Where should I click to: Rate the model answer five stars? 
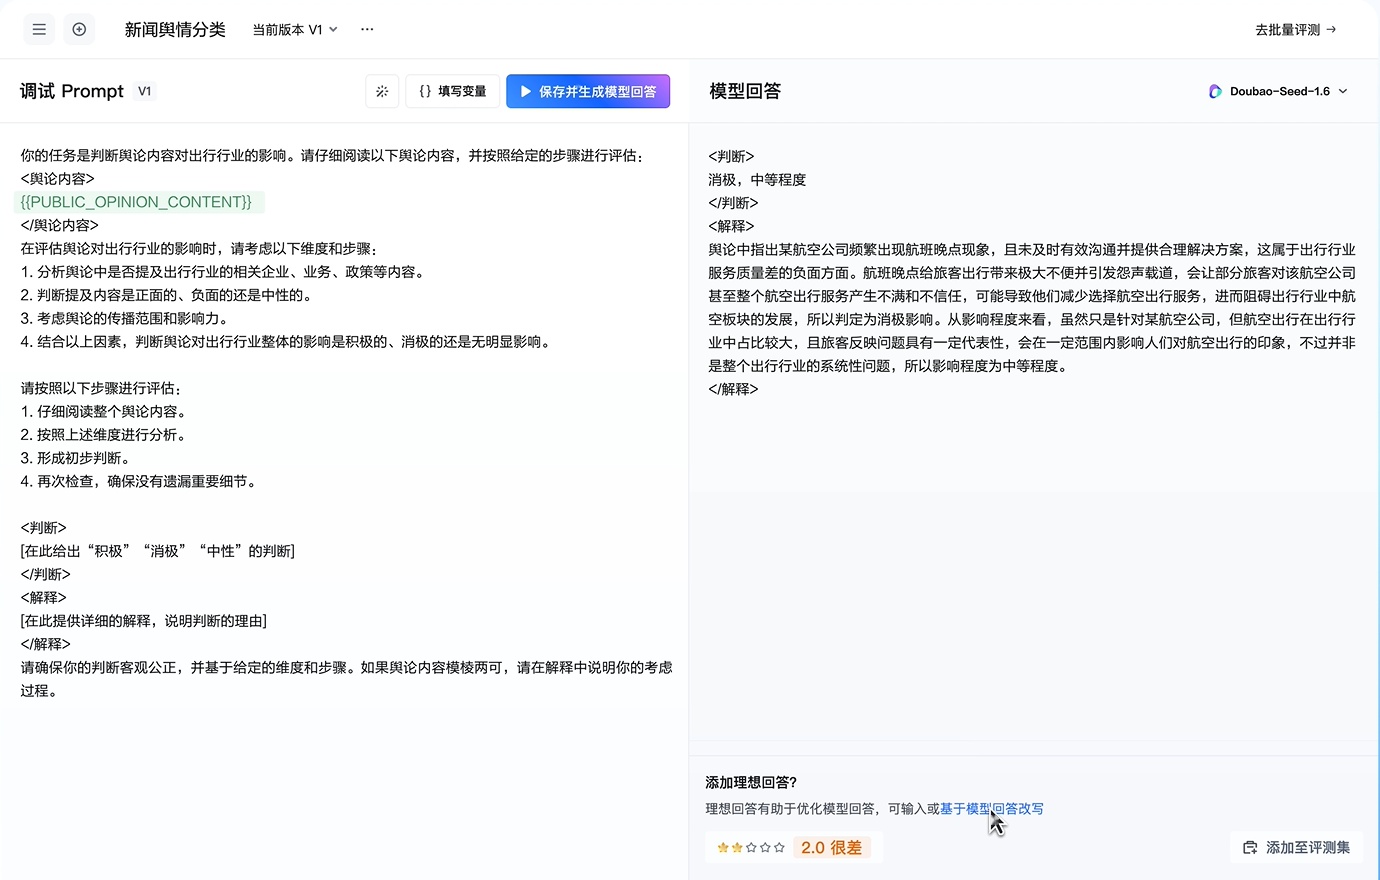779,848
